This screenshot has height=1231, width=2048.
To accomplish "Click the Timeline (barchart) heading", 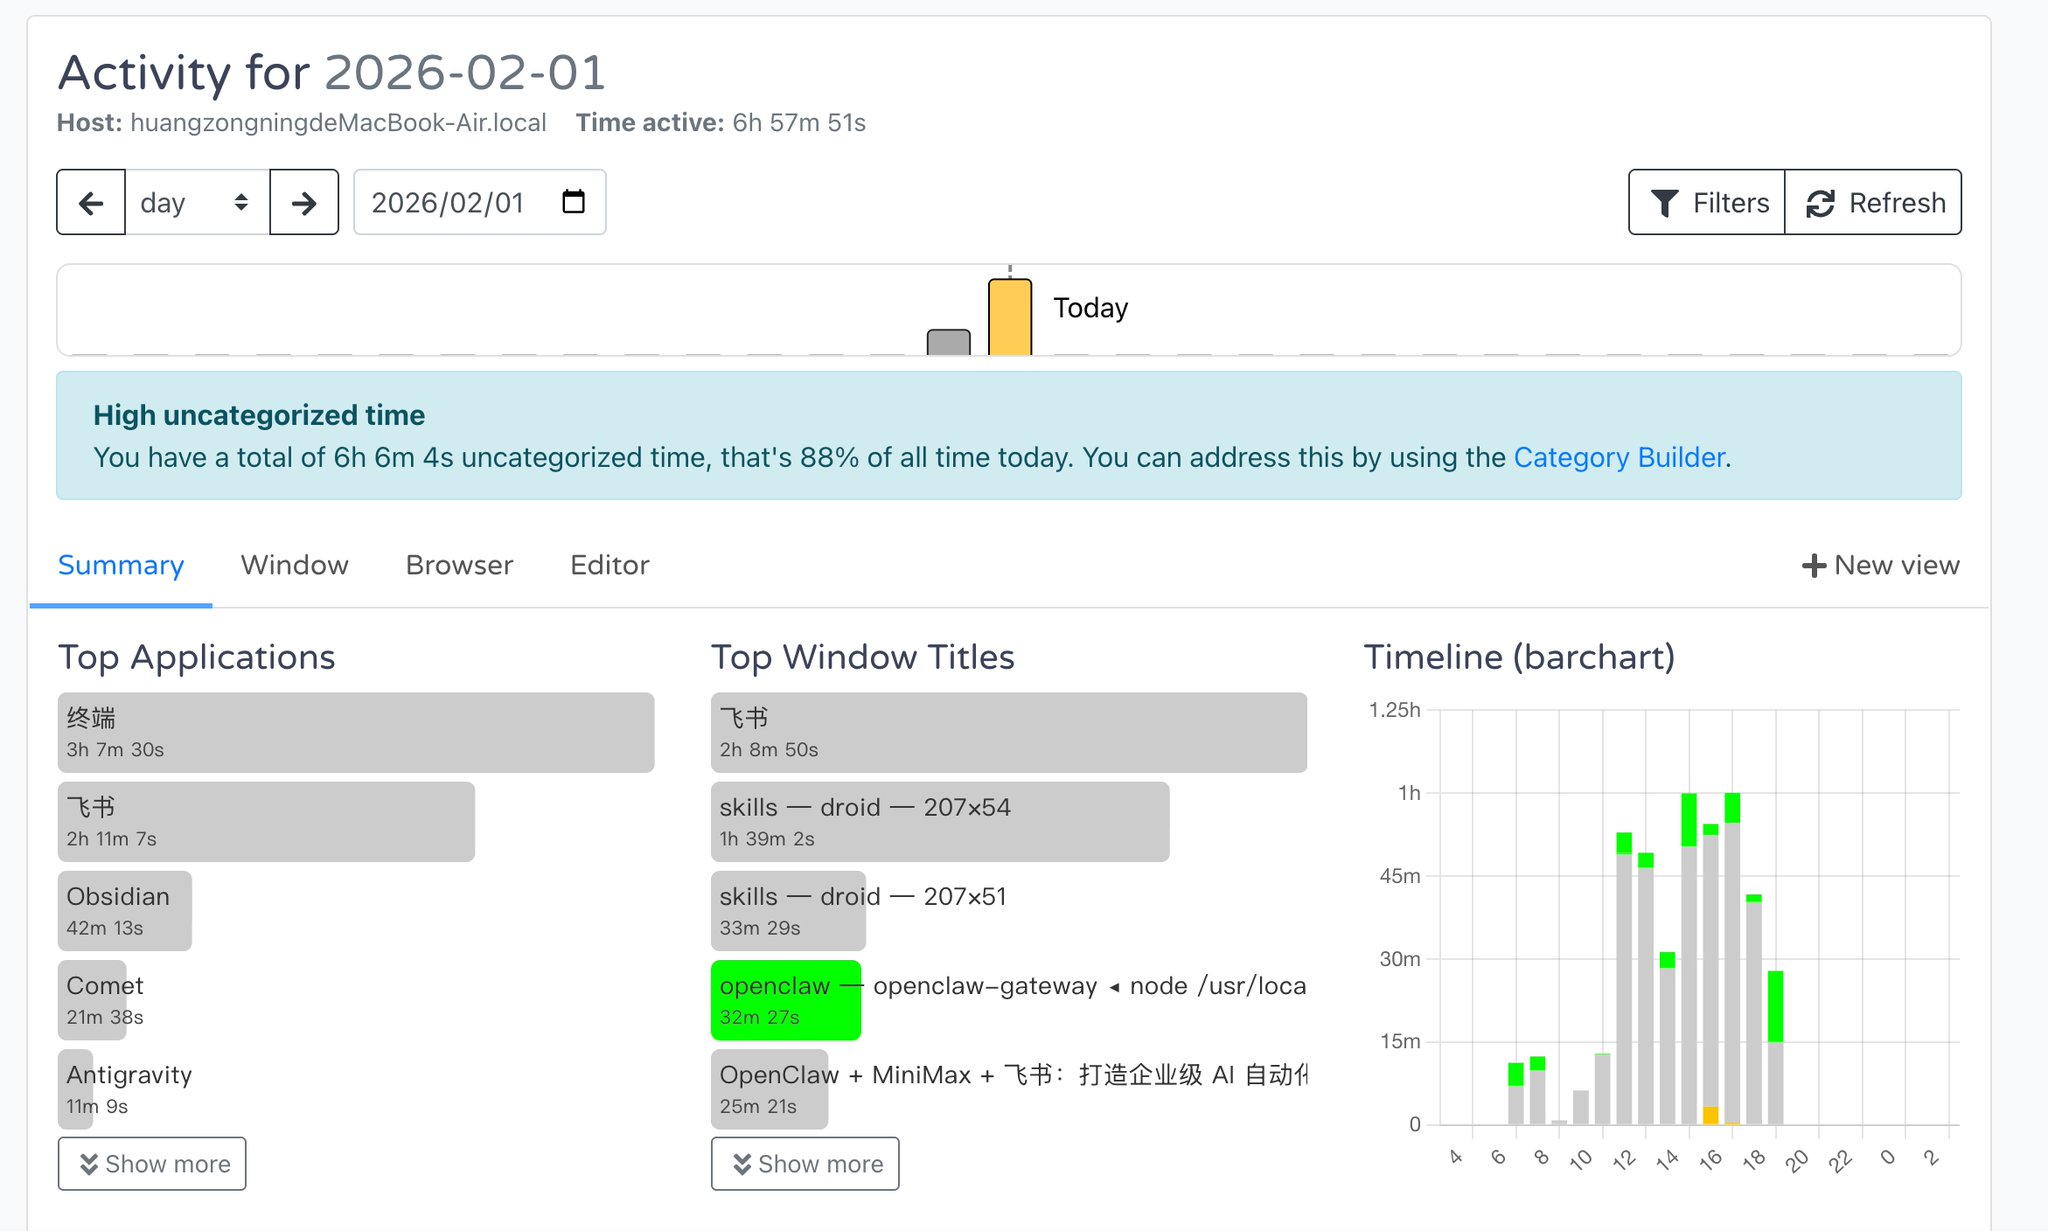I will pos(1519,657).
